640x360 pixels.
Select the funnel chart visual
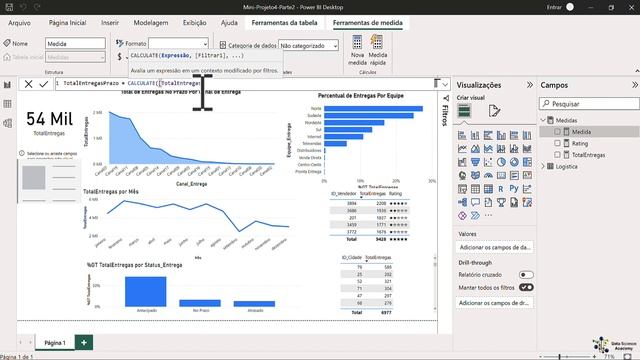475,162
